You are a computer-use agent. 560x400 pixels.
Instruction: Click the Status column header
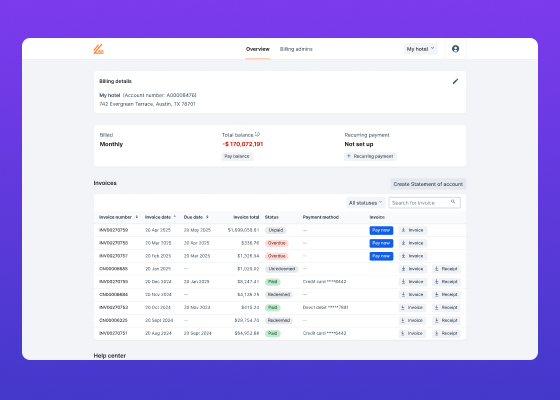coord(271,217)
